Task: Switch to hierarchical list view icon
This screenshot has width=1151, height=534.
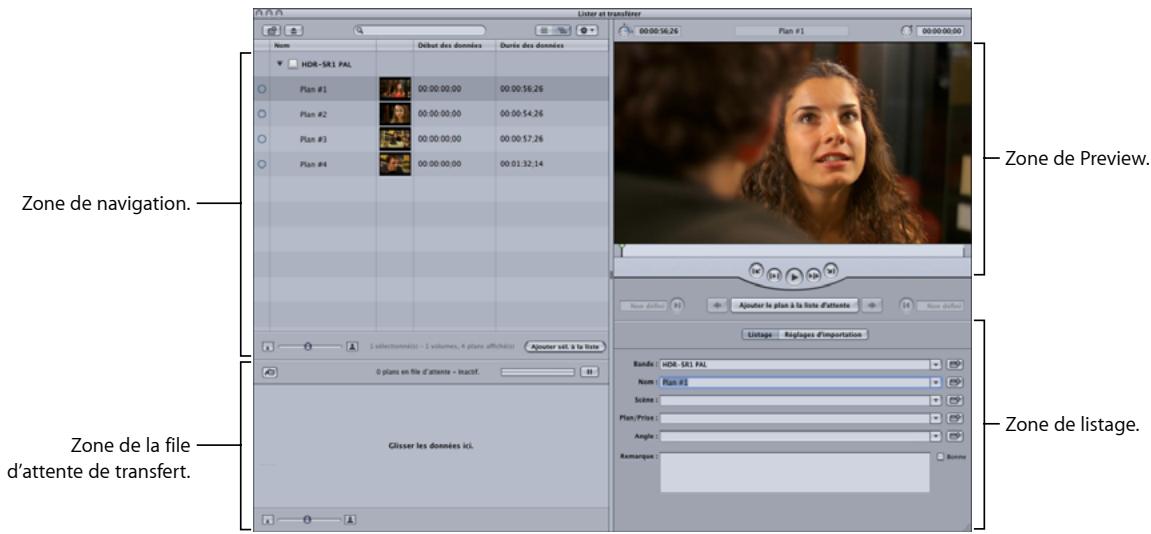Action: (x=563, y=31)
